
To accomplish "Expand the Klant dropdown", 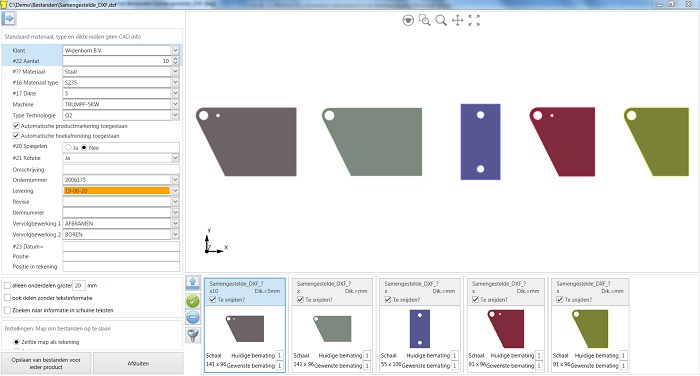I will [x=175, y=50].
